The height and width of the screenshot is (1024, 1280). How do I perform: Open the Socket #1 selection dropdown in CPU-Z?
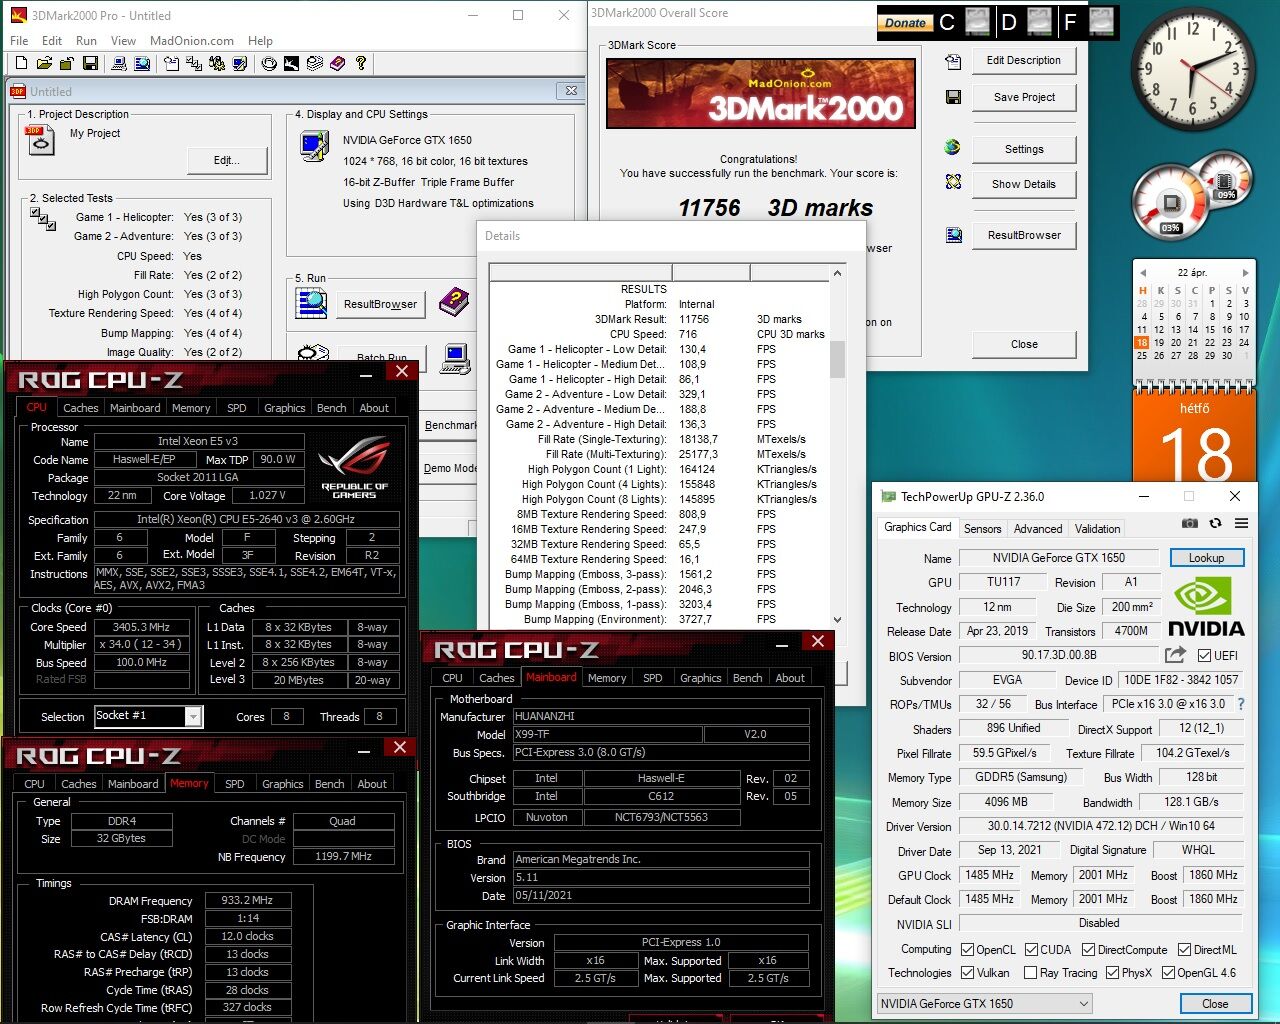194,716
